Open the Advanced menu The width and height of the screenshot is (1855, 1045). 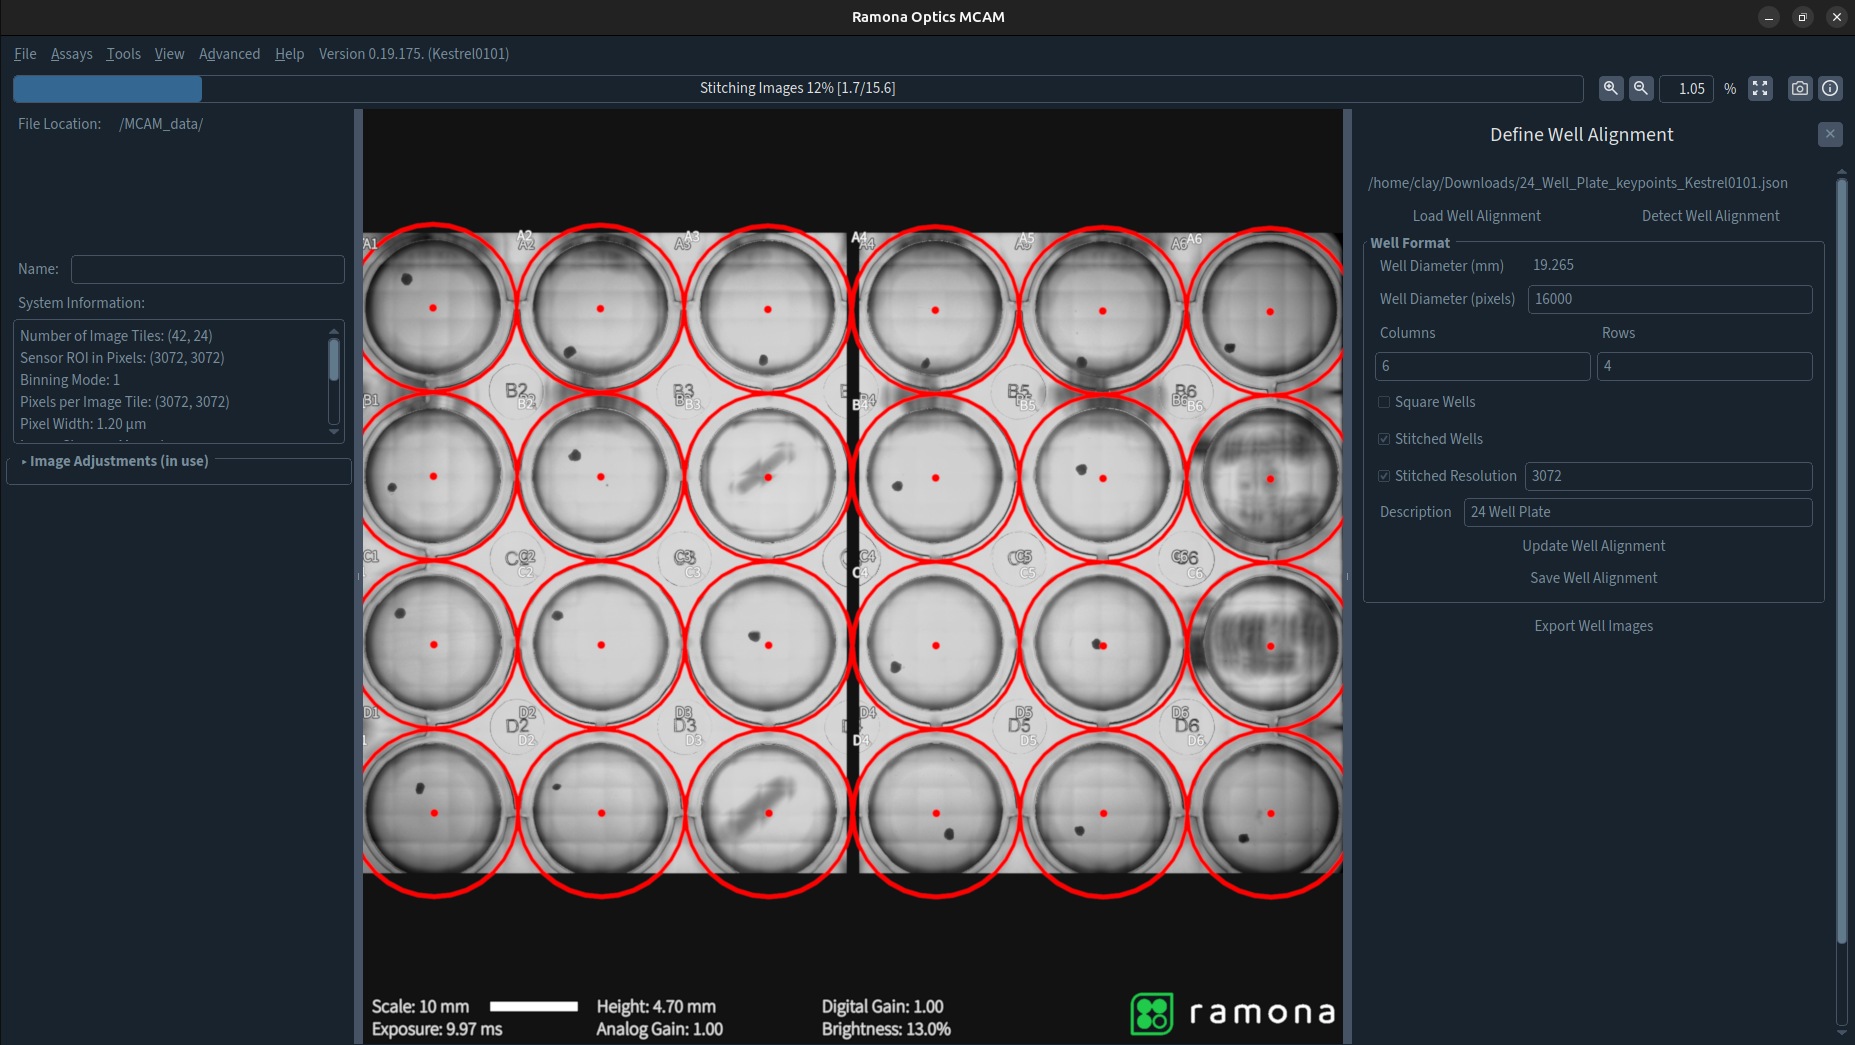coord(229,54)
